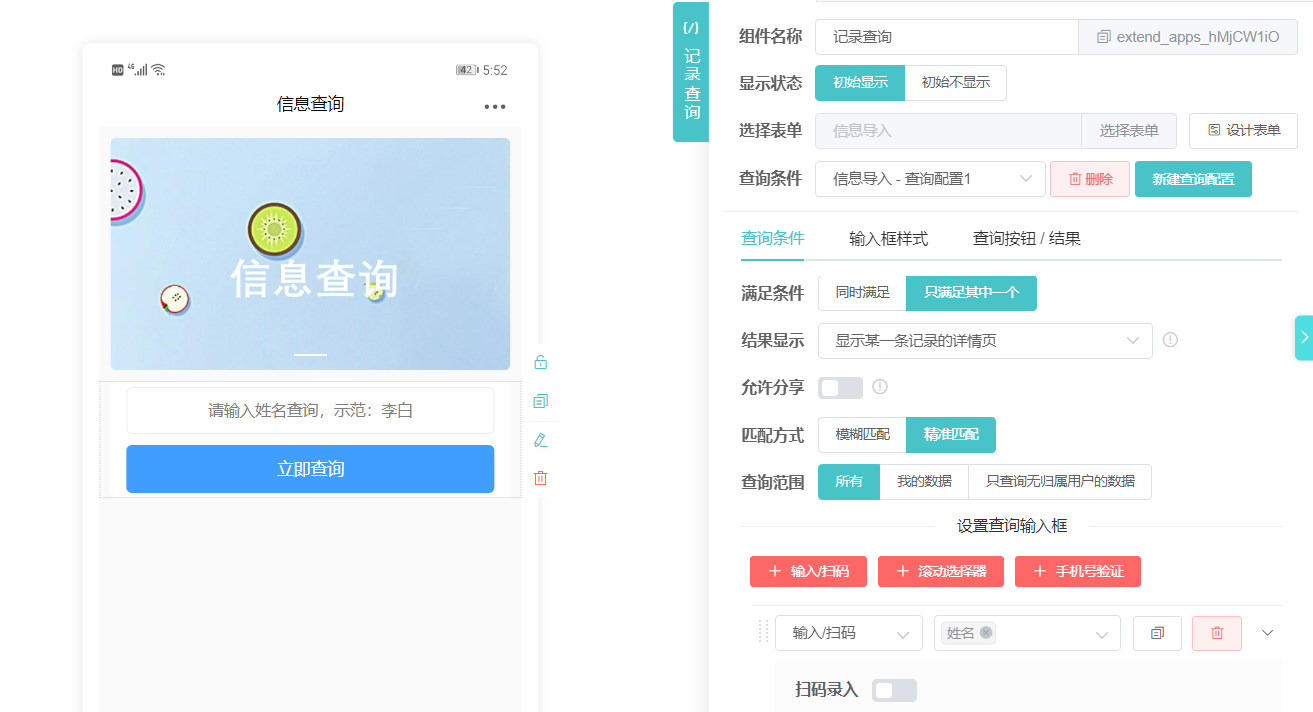
Task: Open the 查询条件 configuration dropdown
Action: click(930, 179)
